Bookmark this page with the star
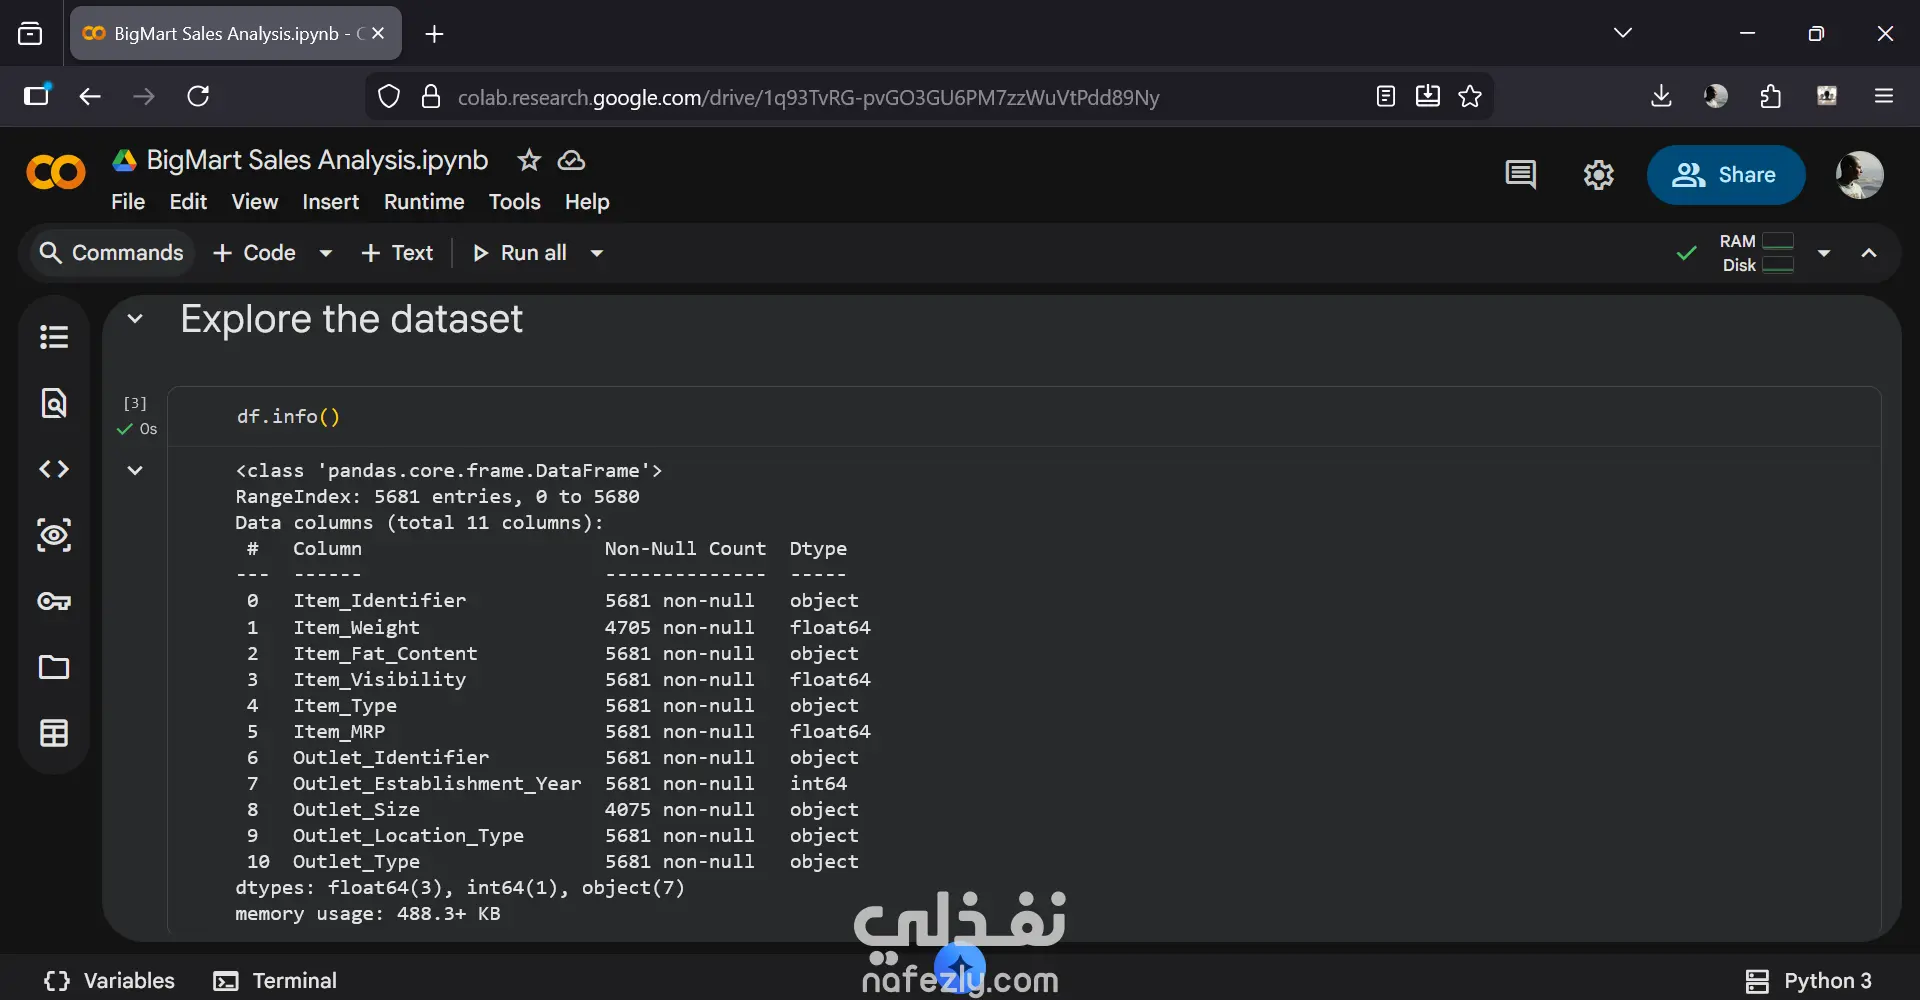1920x1000 pixels. pyautogui.click(x=1470, y=96)
